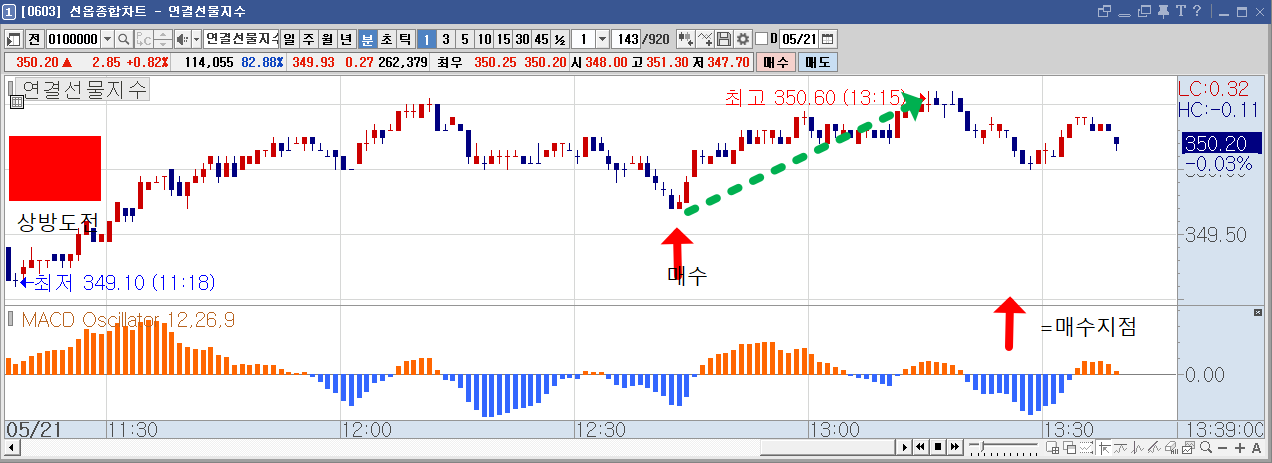Click the blue 매도 sell button

coord(818,61)
